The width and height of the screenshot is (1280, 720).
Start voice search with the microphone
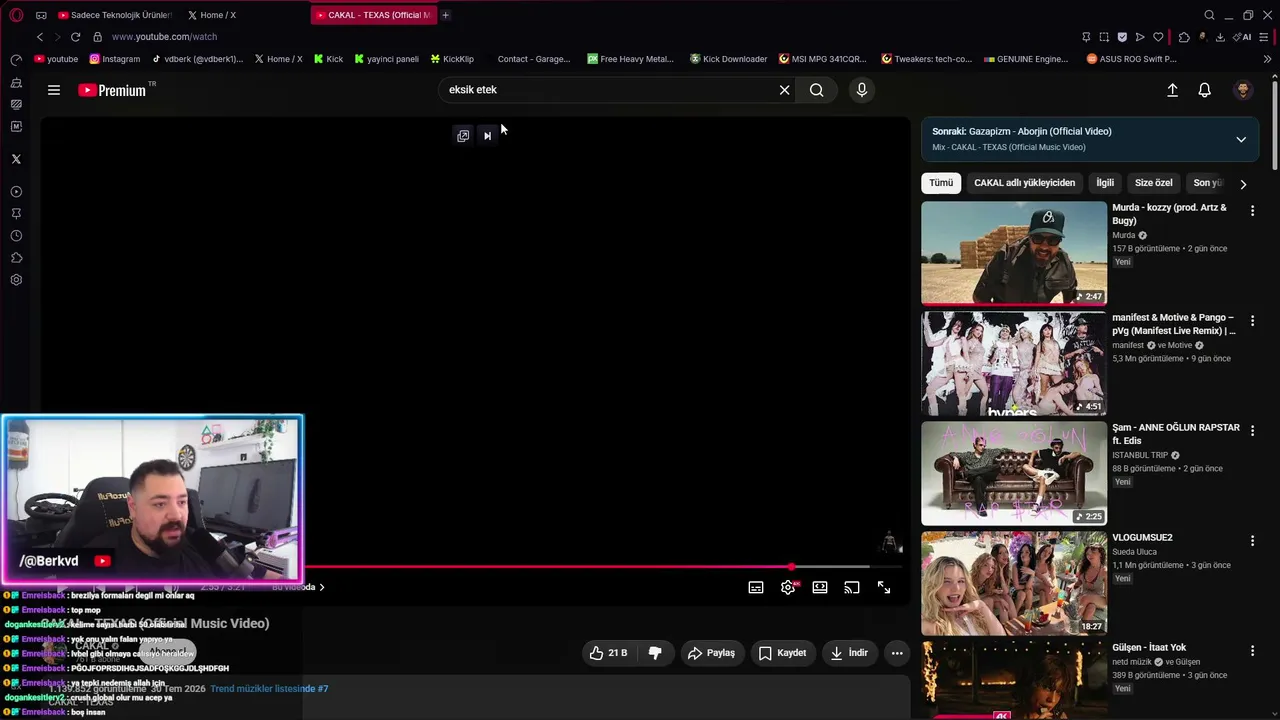point(862,90)
